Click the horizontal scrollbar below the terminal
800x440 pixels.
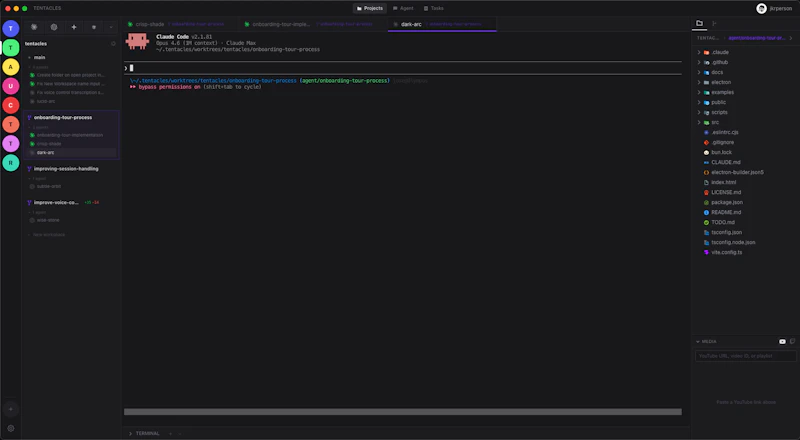tap(403, 411)
